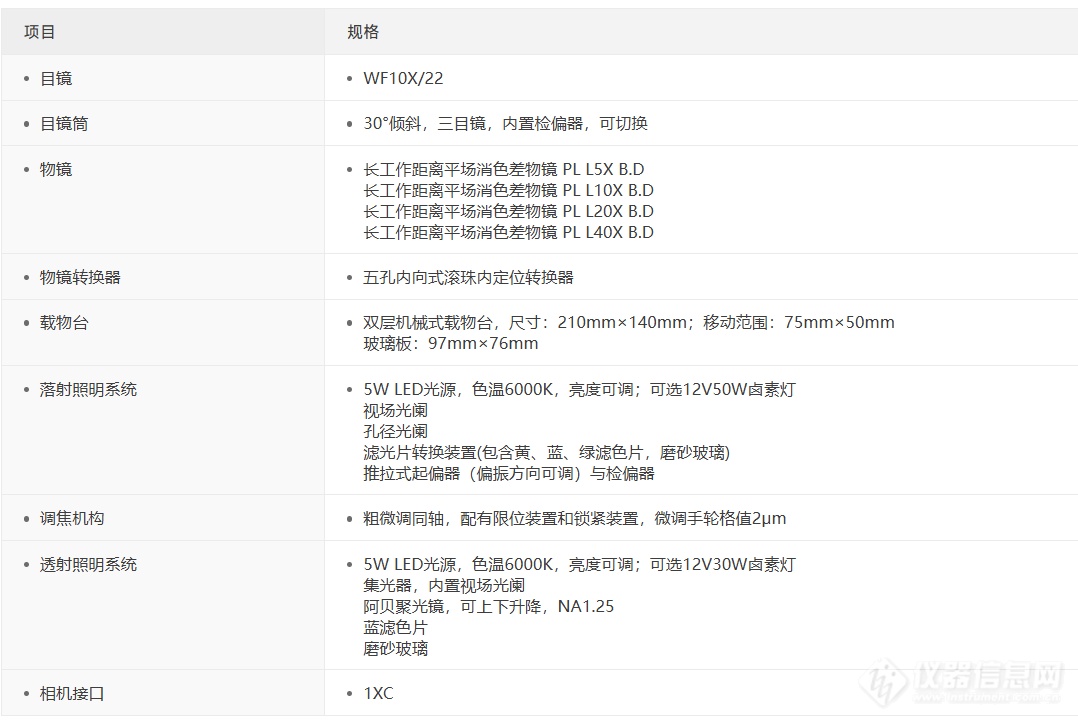Open the 目镜筒 specification row

tap(62, 123)
